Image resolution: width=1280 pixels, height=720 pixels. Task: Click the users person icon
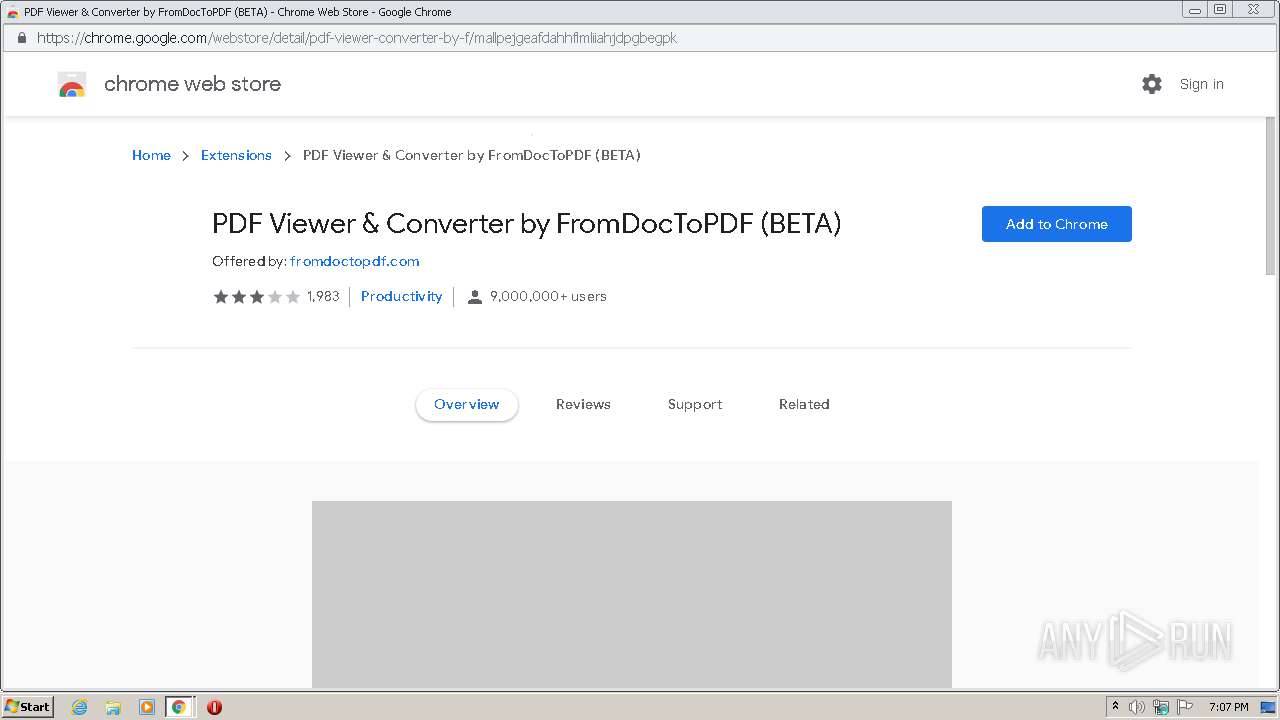click(475, 297)
